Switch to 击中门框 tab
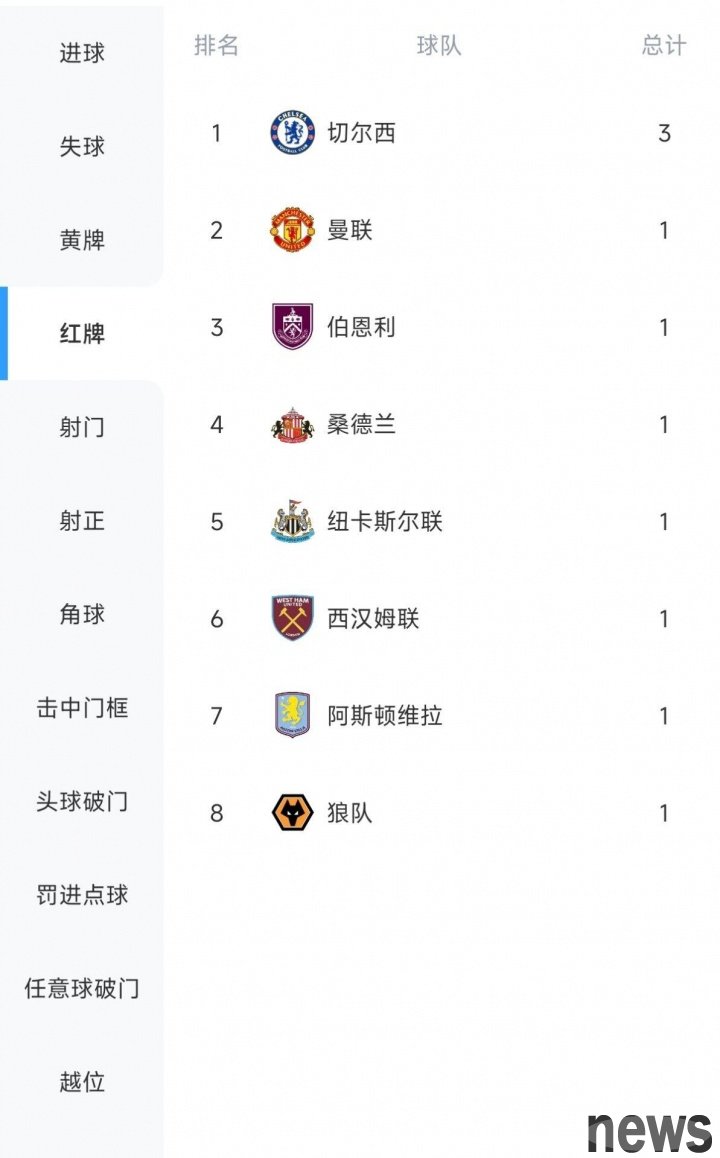720x1158 pixels. click(x=82, y=708)
